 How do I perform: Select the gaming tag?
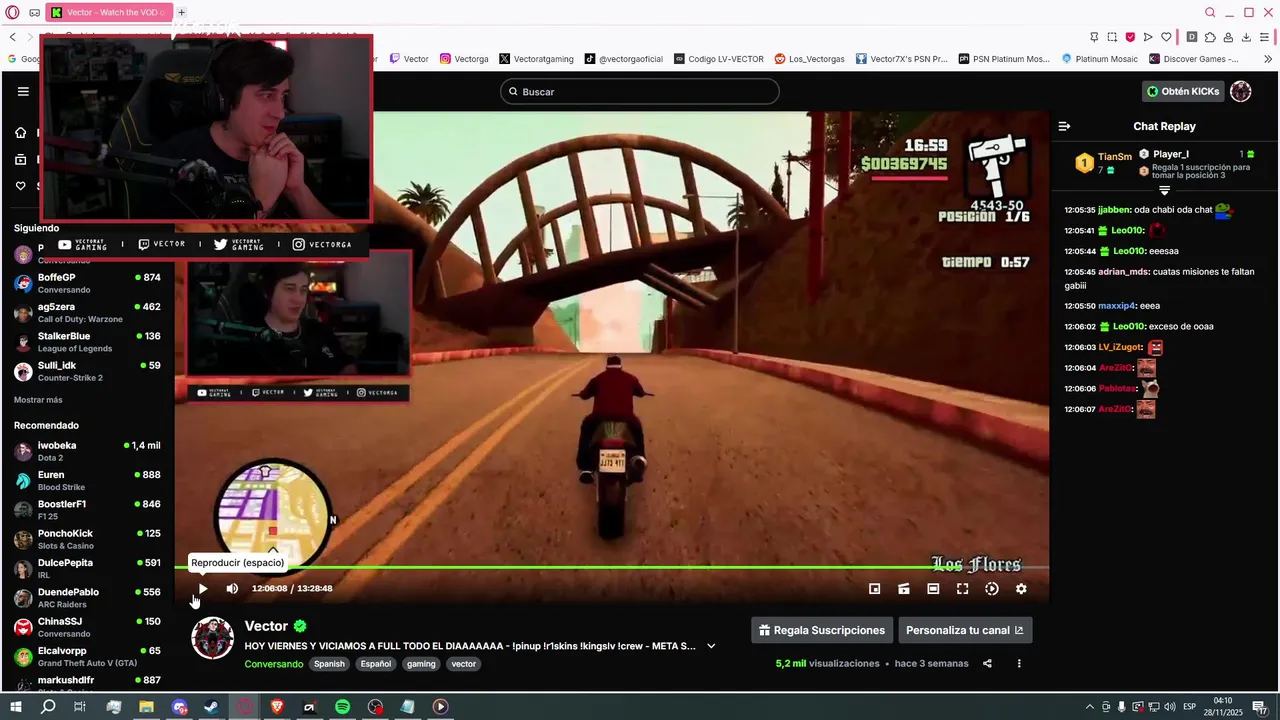coord(421,664)
